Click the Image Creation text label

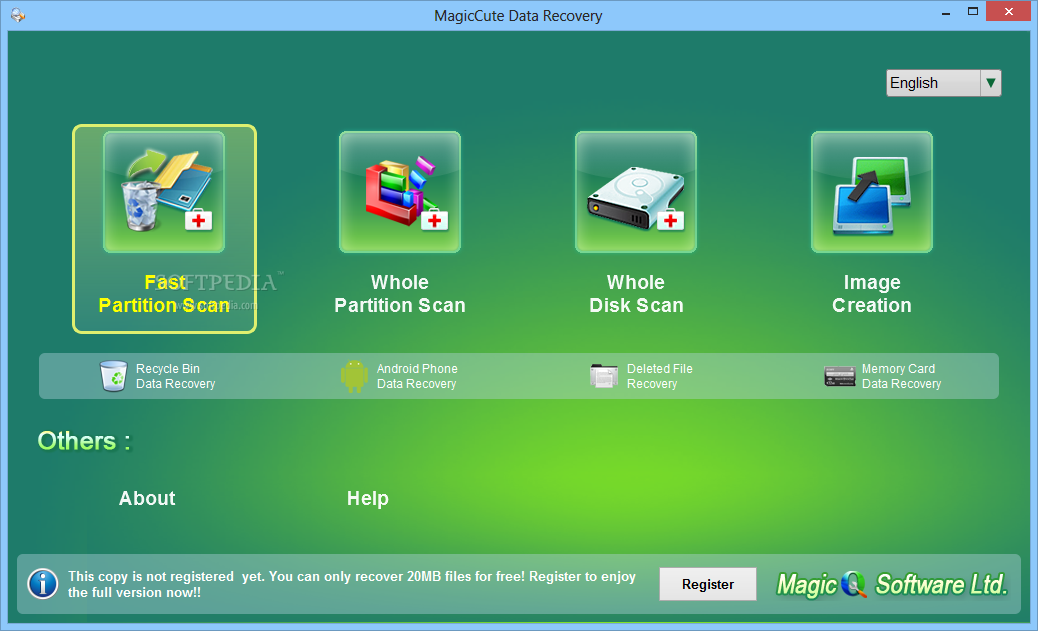tap(872, 294)
